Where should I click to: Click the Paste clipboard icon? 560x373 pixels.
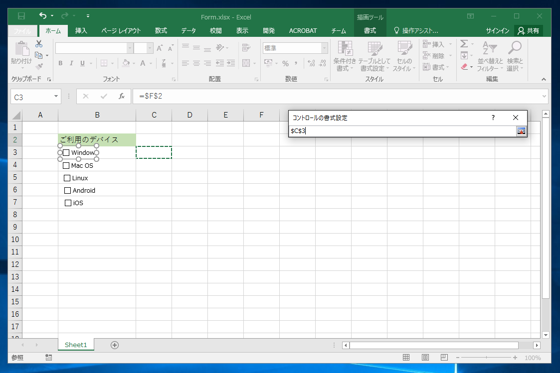(21, 49)
